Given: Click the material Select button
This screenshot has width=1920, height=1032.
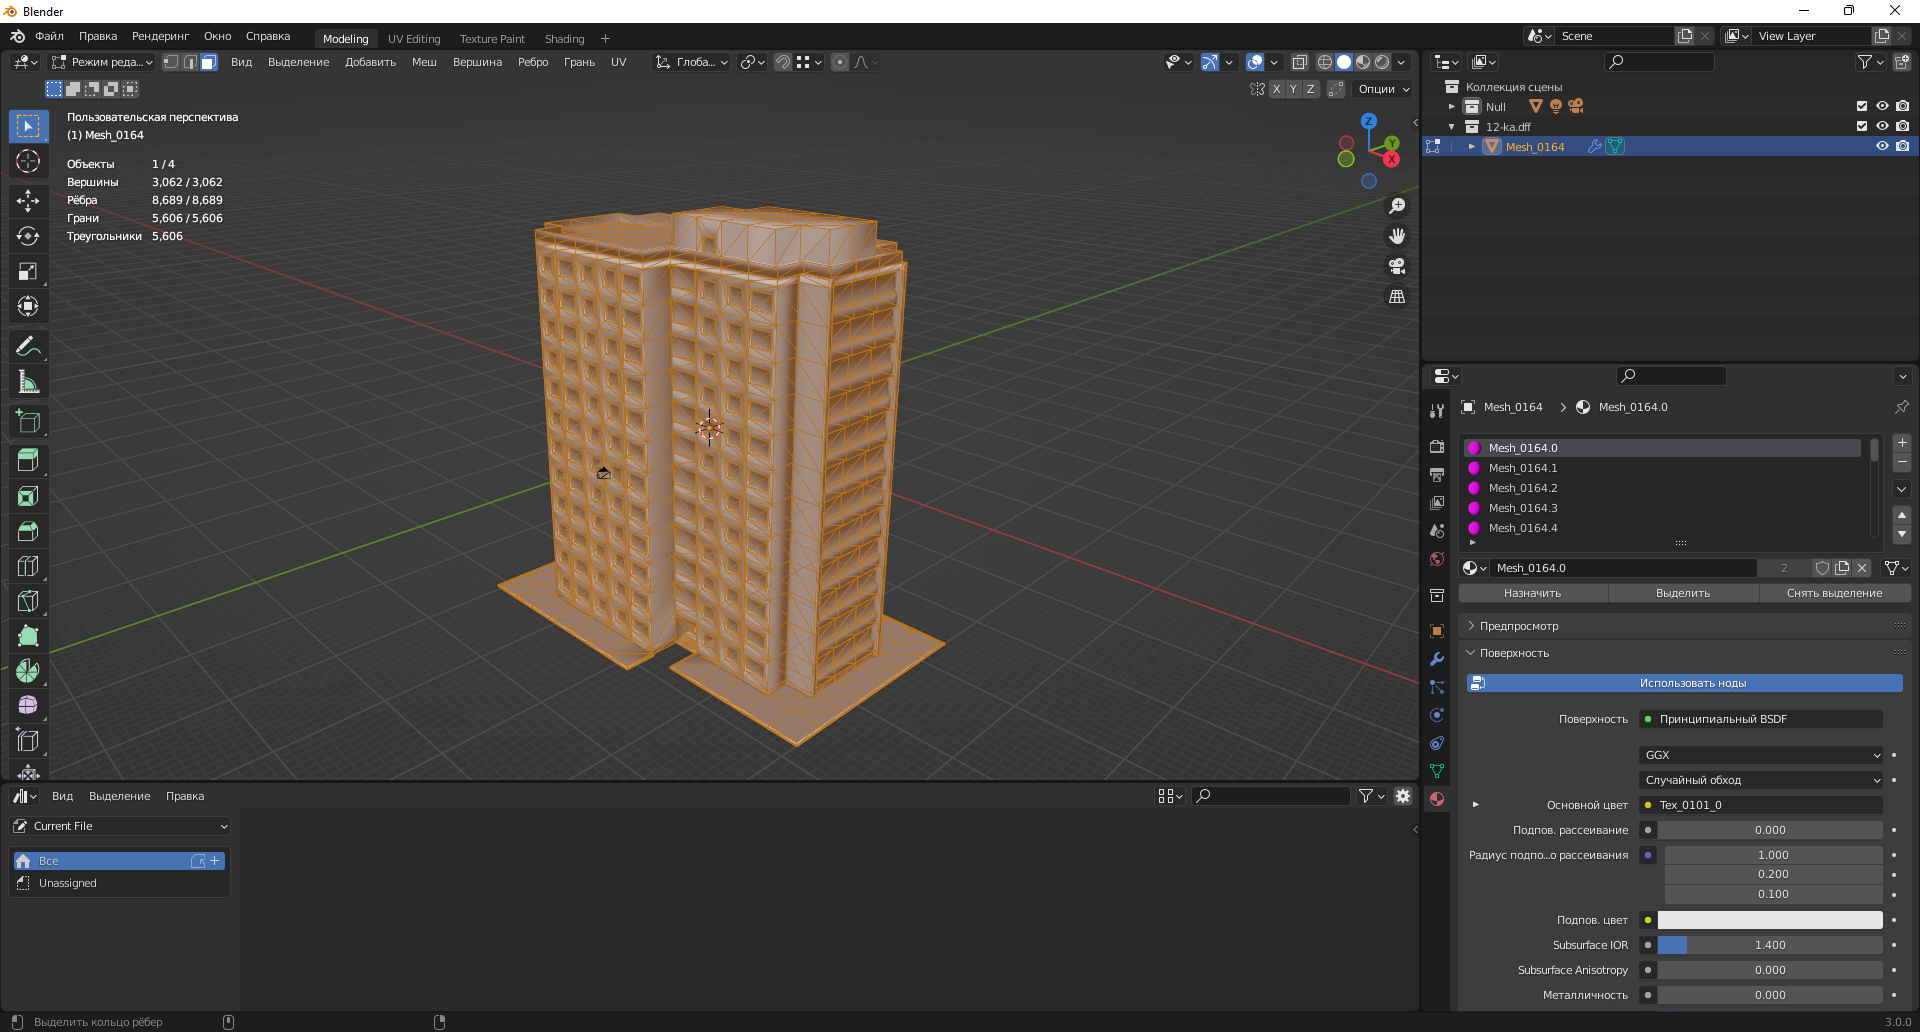Looking at the screenshot, I should coord(1683,593).
